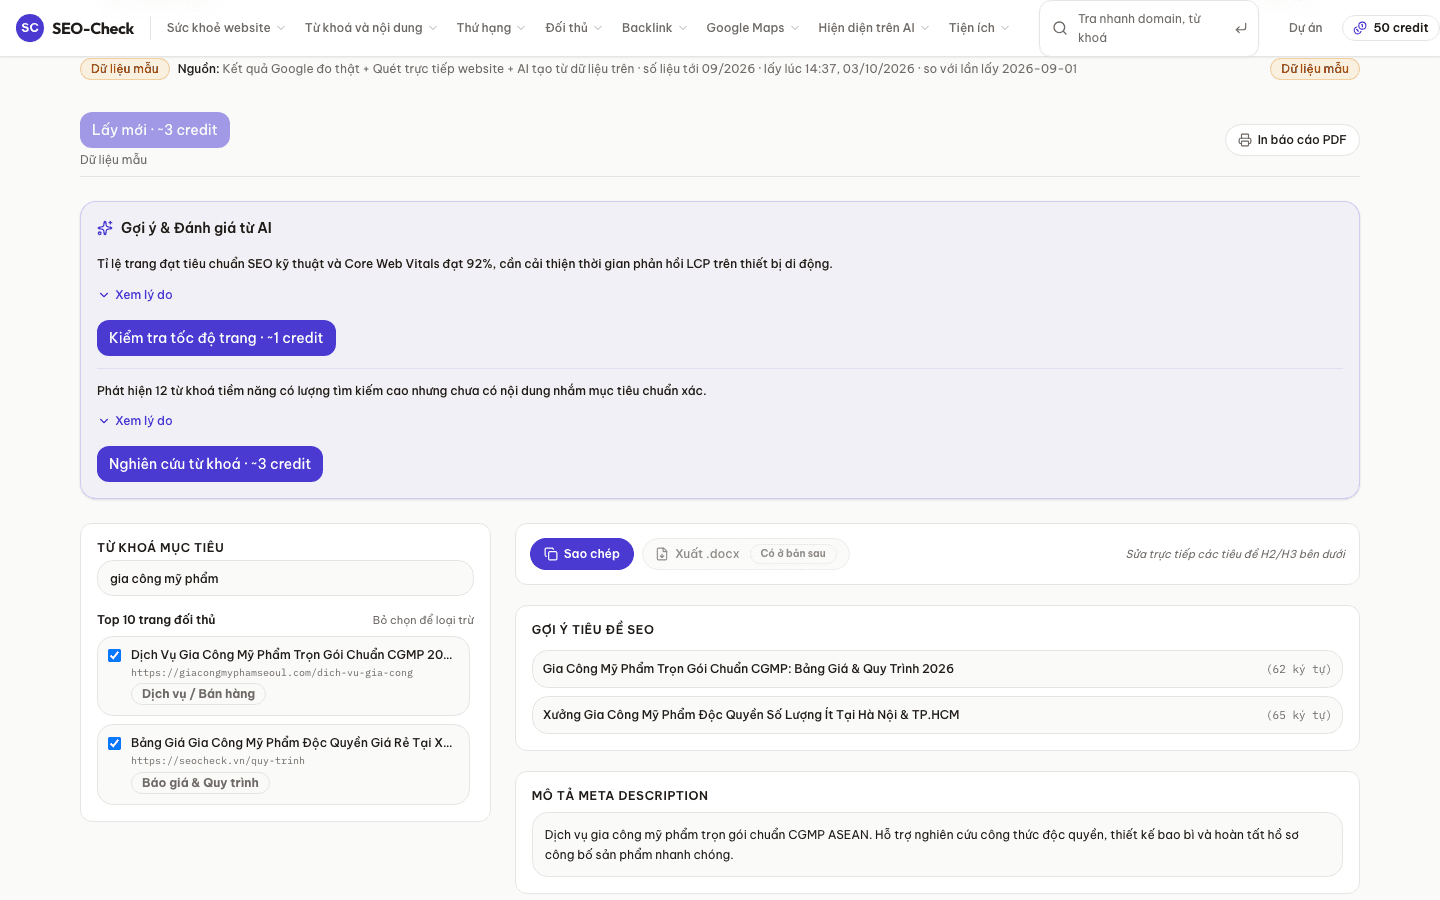Expand first Xem lý do under LCP insight
The width and height of the screenshot is (1440, 900).
point(136,295)
